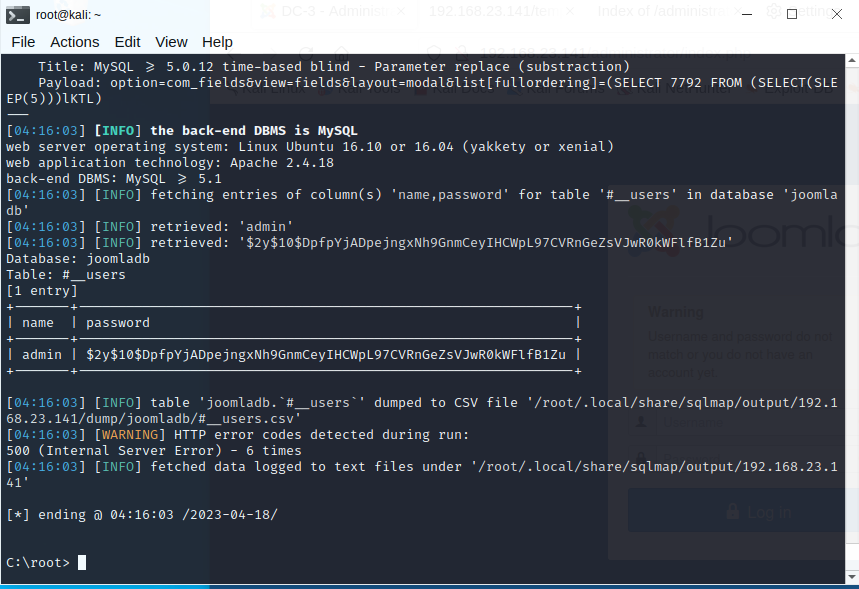The image size is (859, 589).
Task: Click the password hash in the table row
Action: (x=325, y=355)
